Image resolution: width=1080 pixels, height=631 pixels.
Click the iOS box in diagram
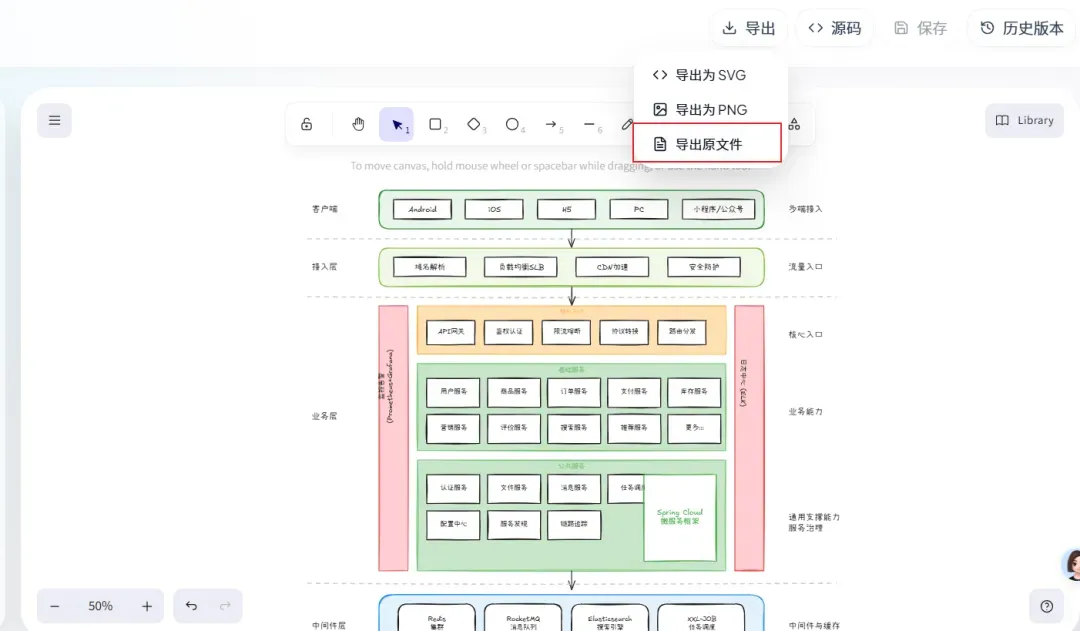(494, 209)
